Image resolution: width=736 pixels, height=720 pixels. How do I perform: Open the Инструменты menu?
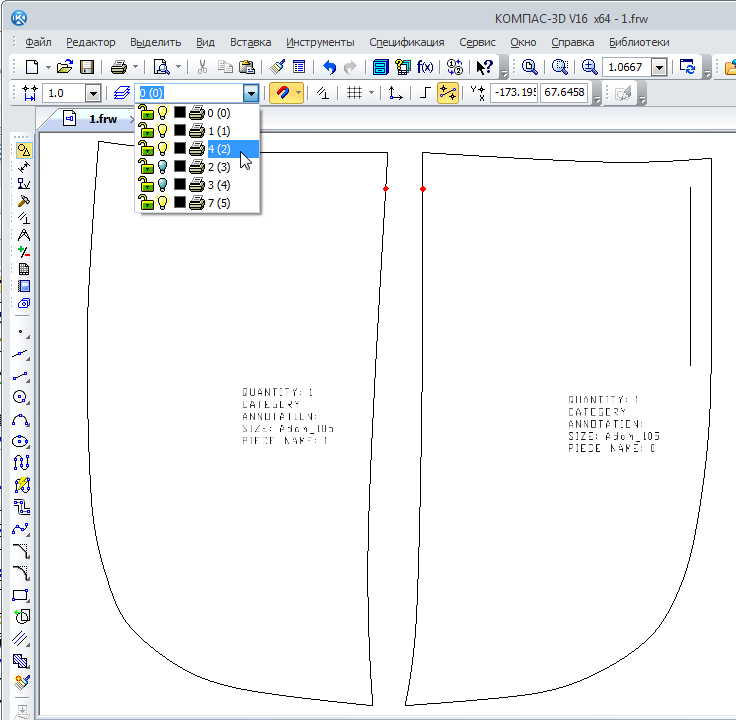[320, 42]
